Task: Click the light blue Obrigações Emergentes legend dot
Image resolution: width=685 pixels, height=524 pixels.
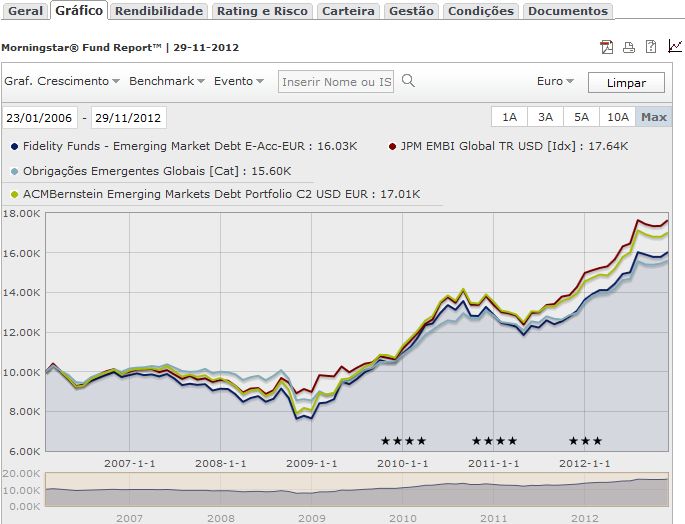Action: click(x=14, y=171)
